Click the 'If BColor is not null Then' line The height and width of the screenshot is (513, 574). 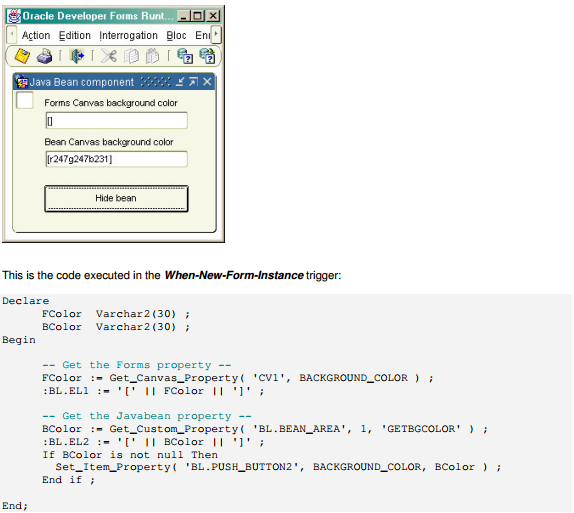[130, 455]
